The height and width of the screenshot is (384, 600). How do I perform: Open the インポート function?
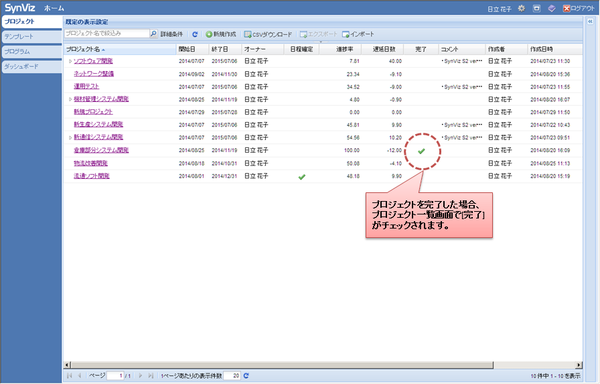358,34
